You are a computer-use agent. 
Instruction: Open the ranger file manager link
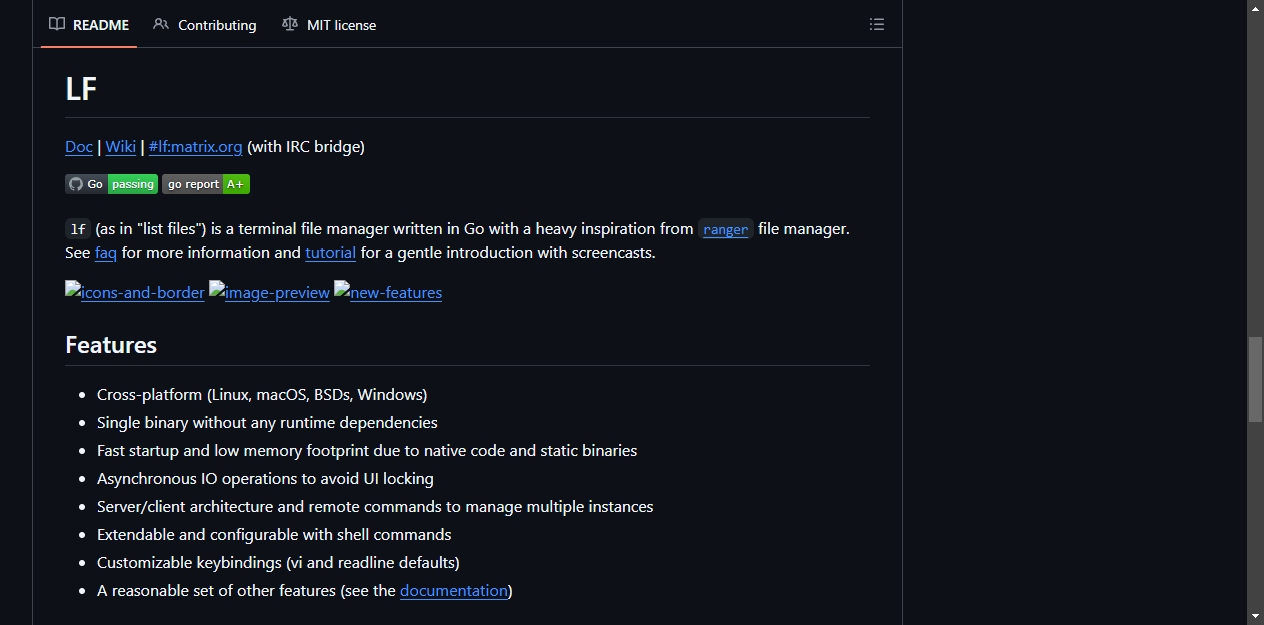726,229
